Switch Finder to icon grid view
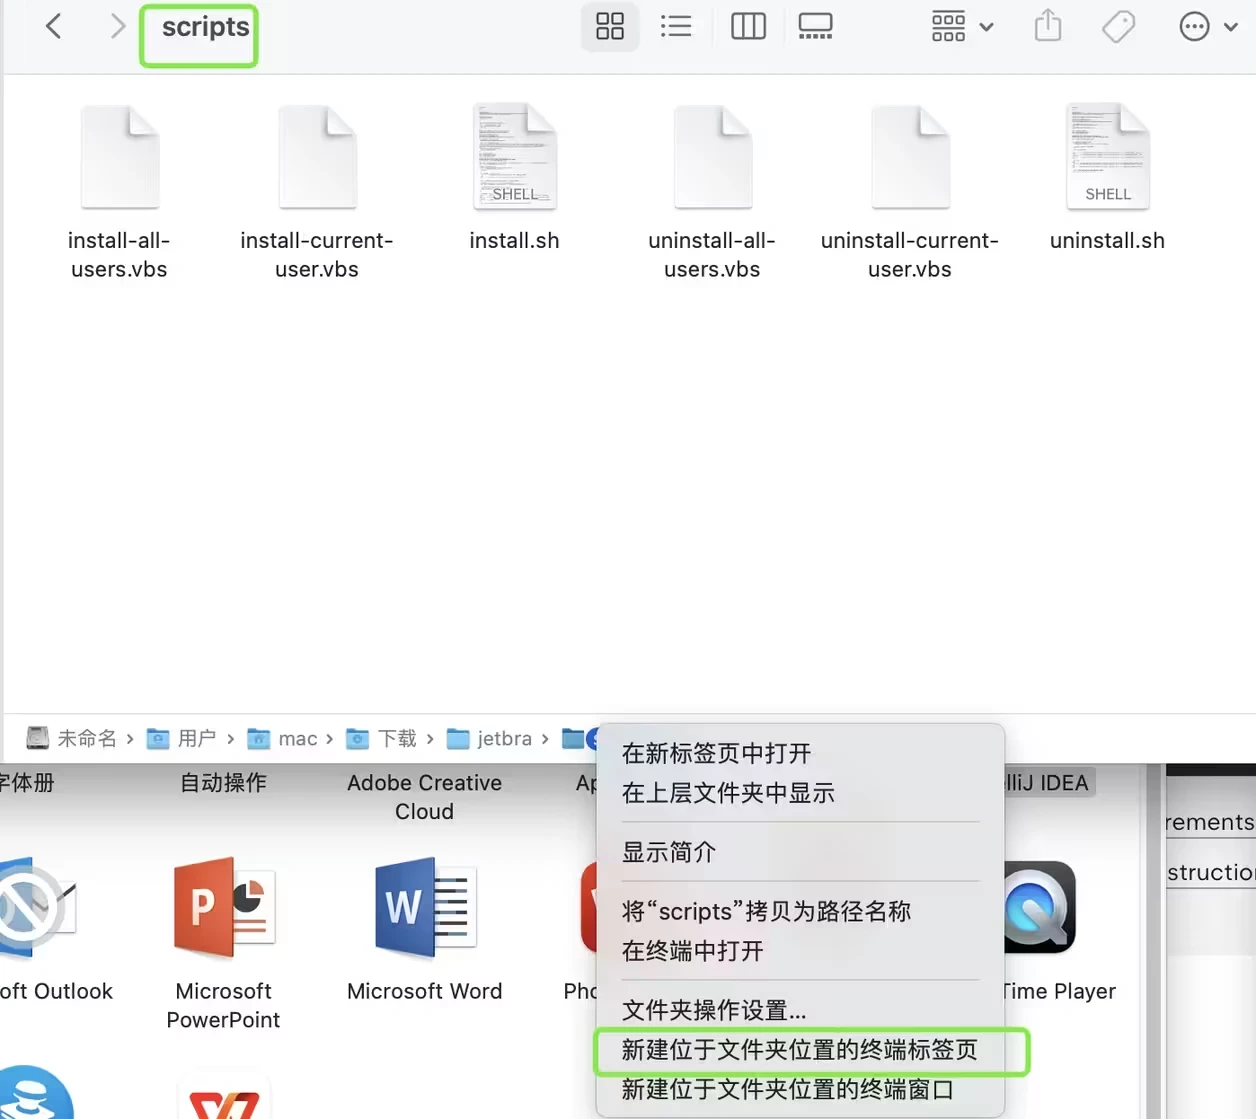Viewport: 1256px width, 1119px height. (x=610, y=27)
